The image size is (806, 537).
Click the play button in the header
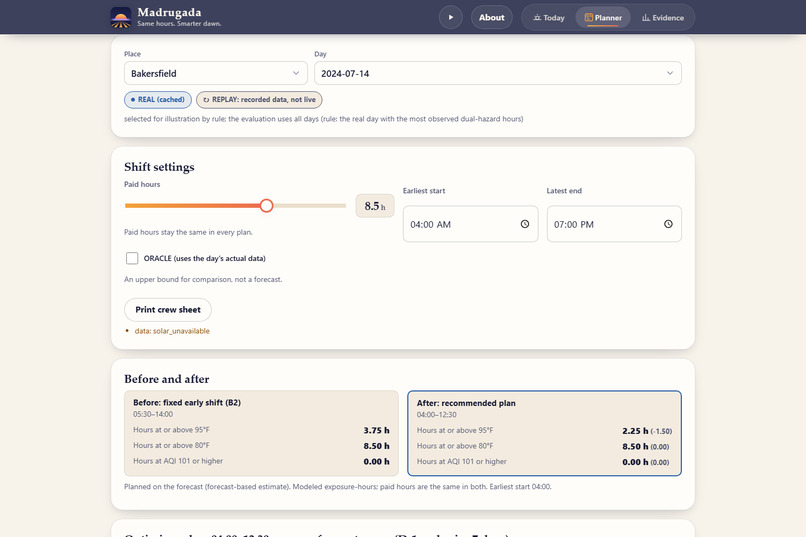point(451,17)
